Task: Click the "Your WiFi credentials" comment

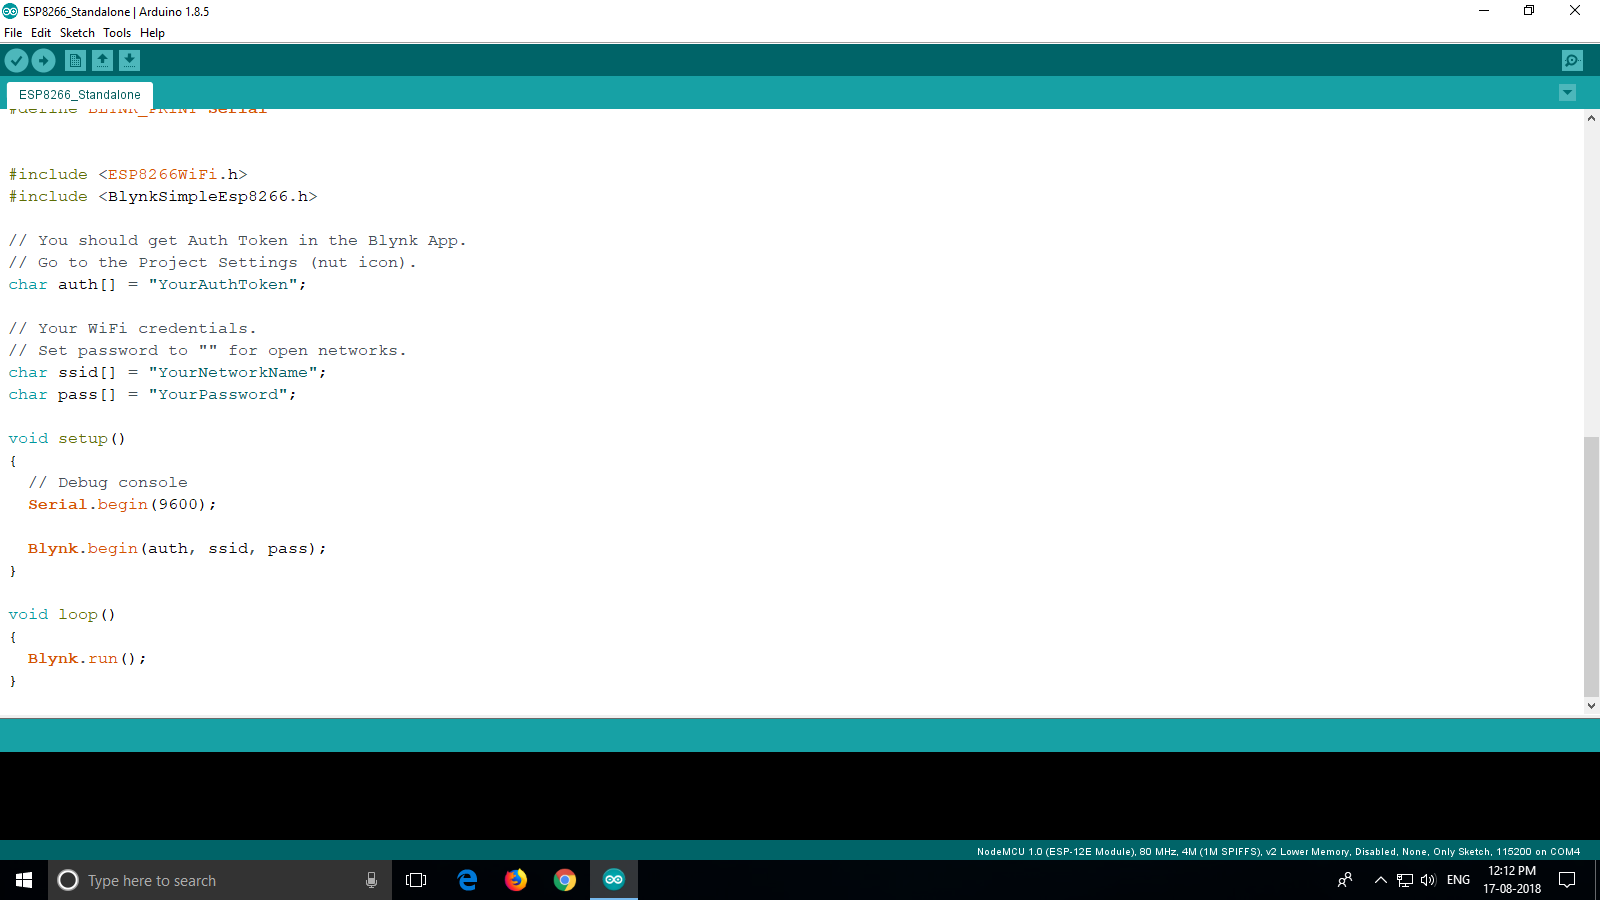Action: pos(132,329)
